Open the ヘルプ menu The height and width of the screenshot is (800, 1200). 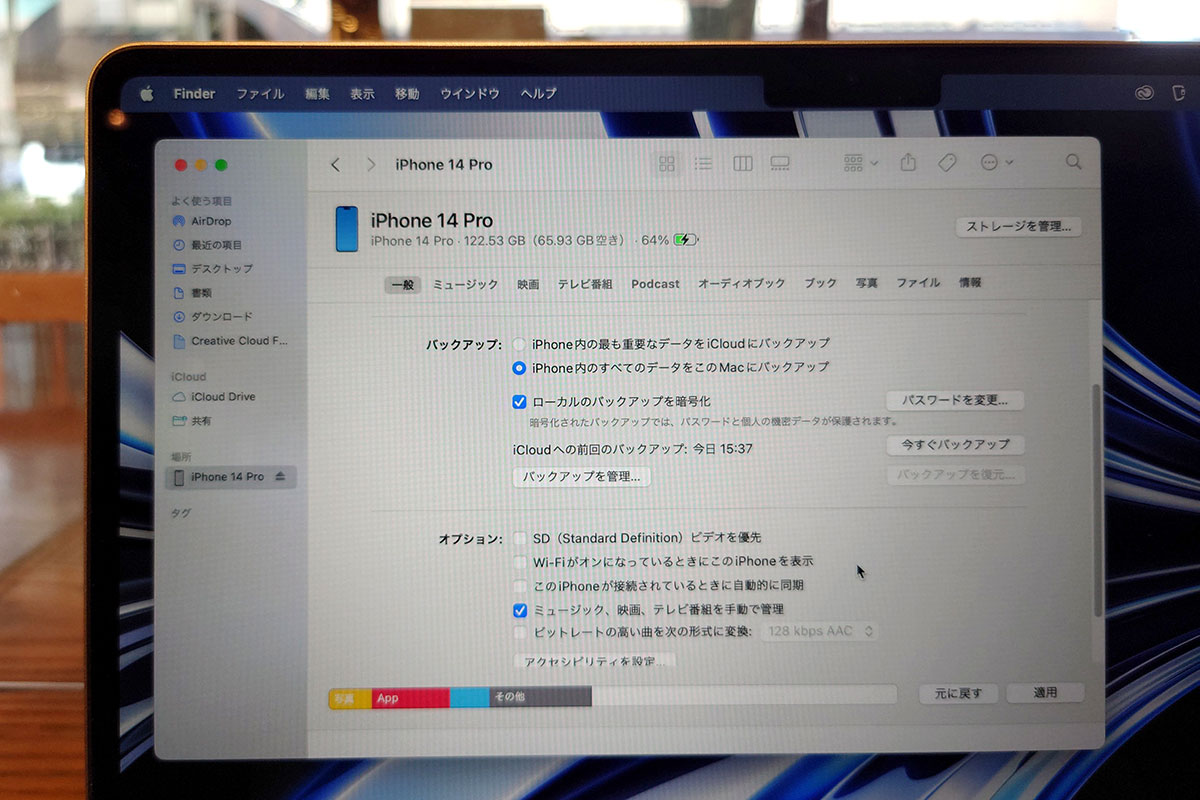(538, 94)
